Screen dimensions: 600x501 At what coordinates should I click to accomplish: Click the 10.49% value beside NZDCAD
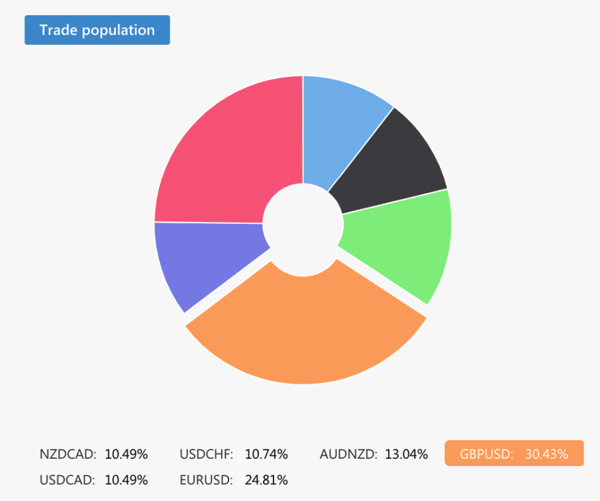126,454
